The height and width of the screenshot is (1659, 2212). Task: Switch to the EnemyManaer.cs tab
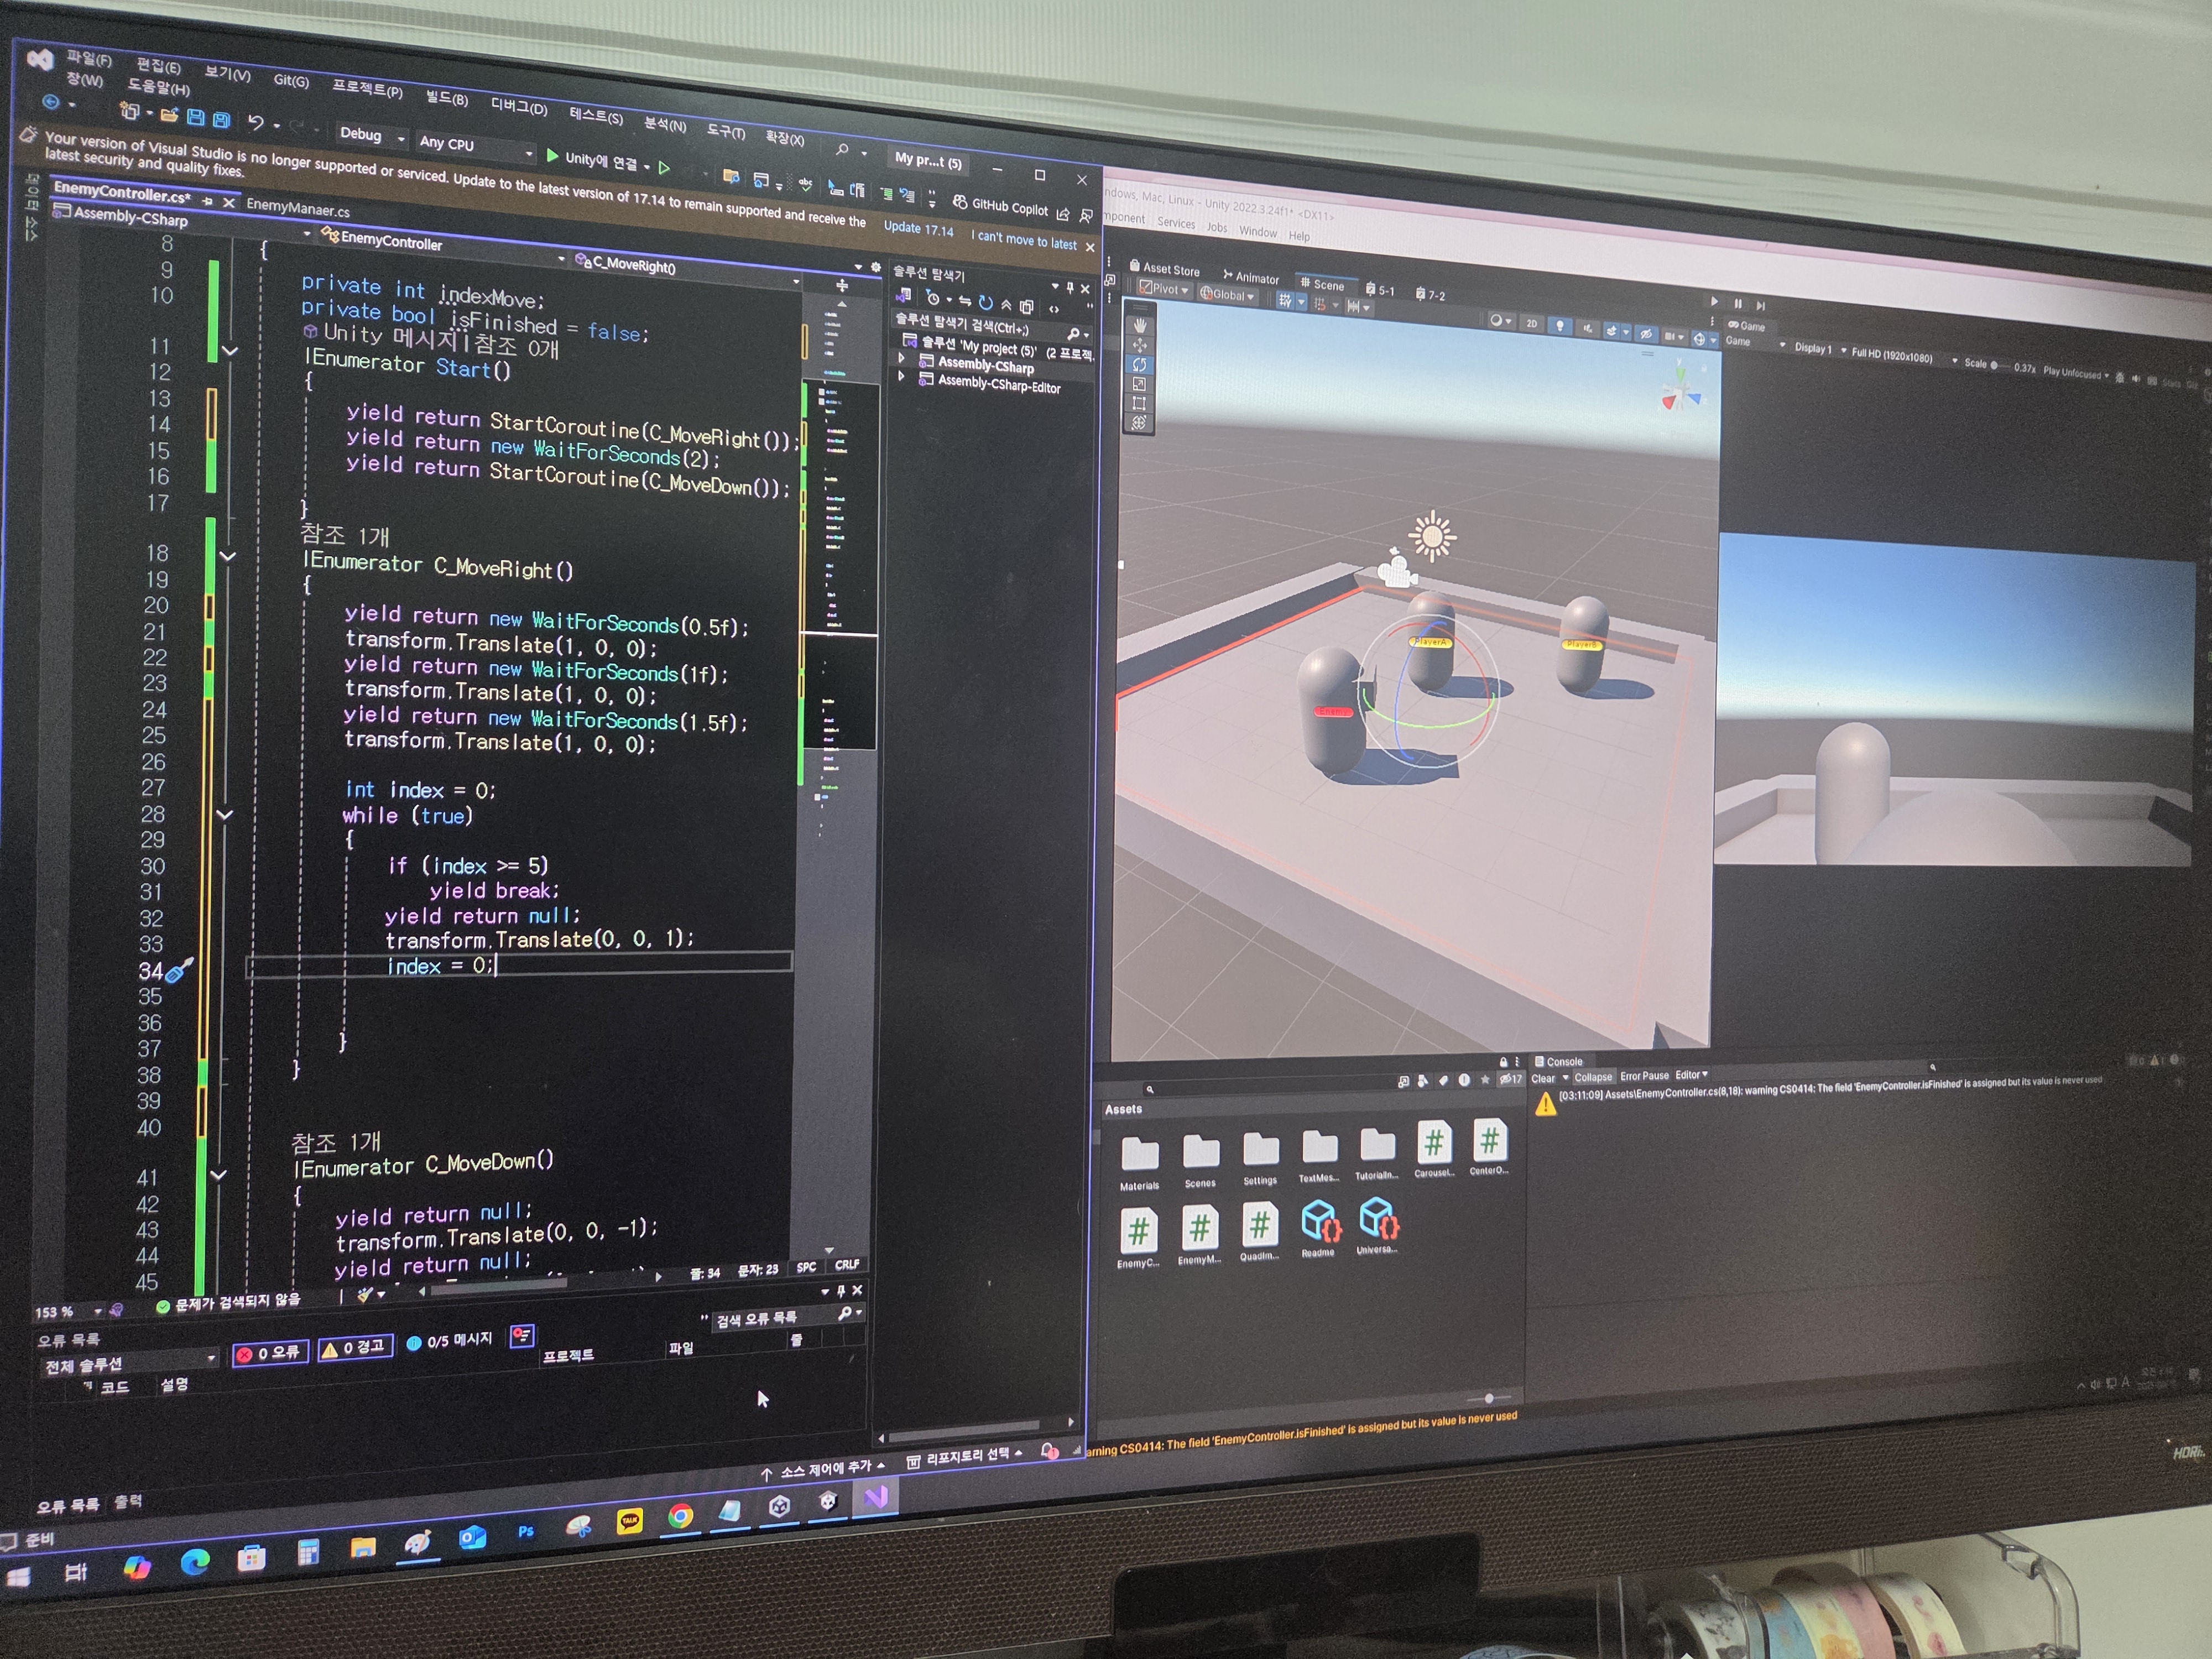[298, 207]
